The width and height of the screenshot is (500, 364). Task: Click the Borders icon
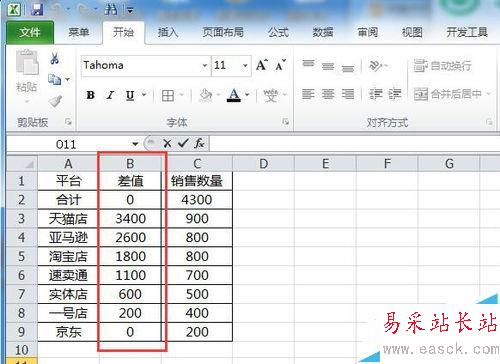click(x=168, y=96)
